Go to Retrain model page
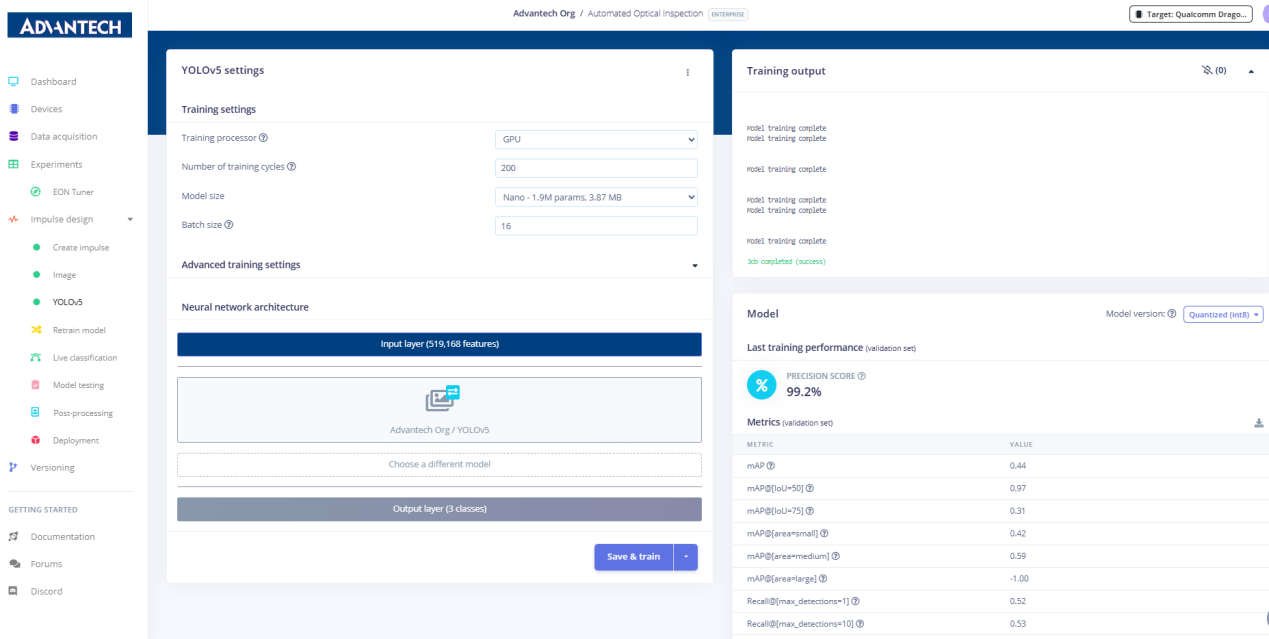 click(x=79, y=330)
